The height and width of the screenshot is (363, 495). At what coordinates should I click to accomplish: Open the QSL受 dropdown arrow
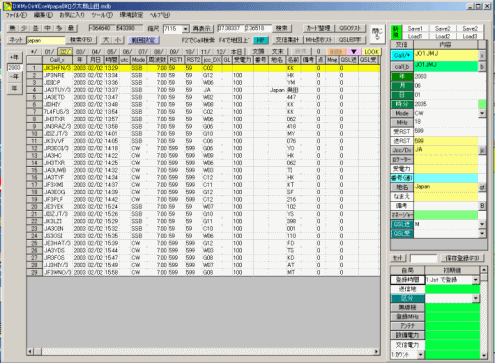(482, 233)
